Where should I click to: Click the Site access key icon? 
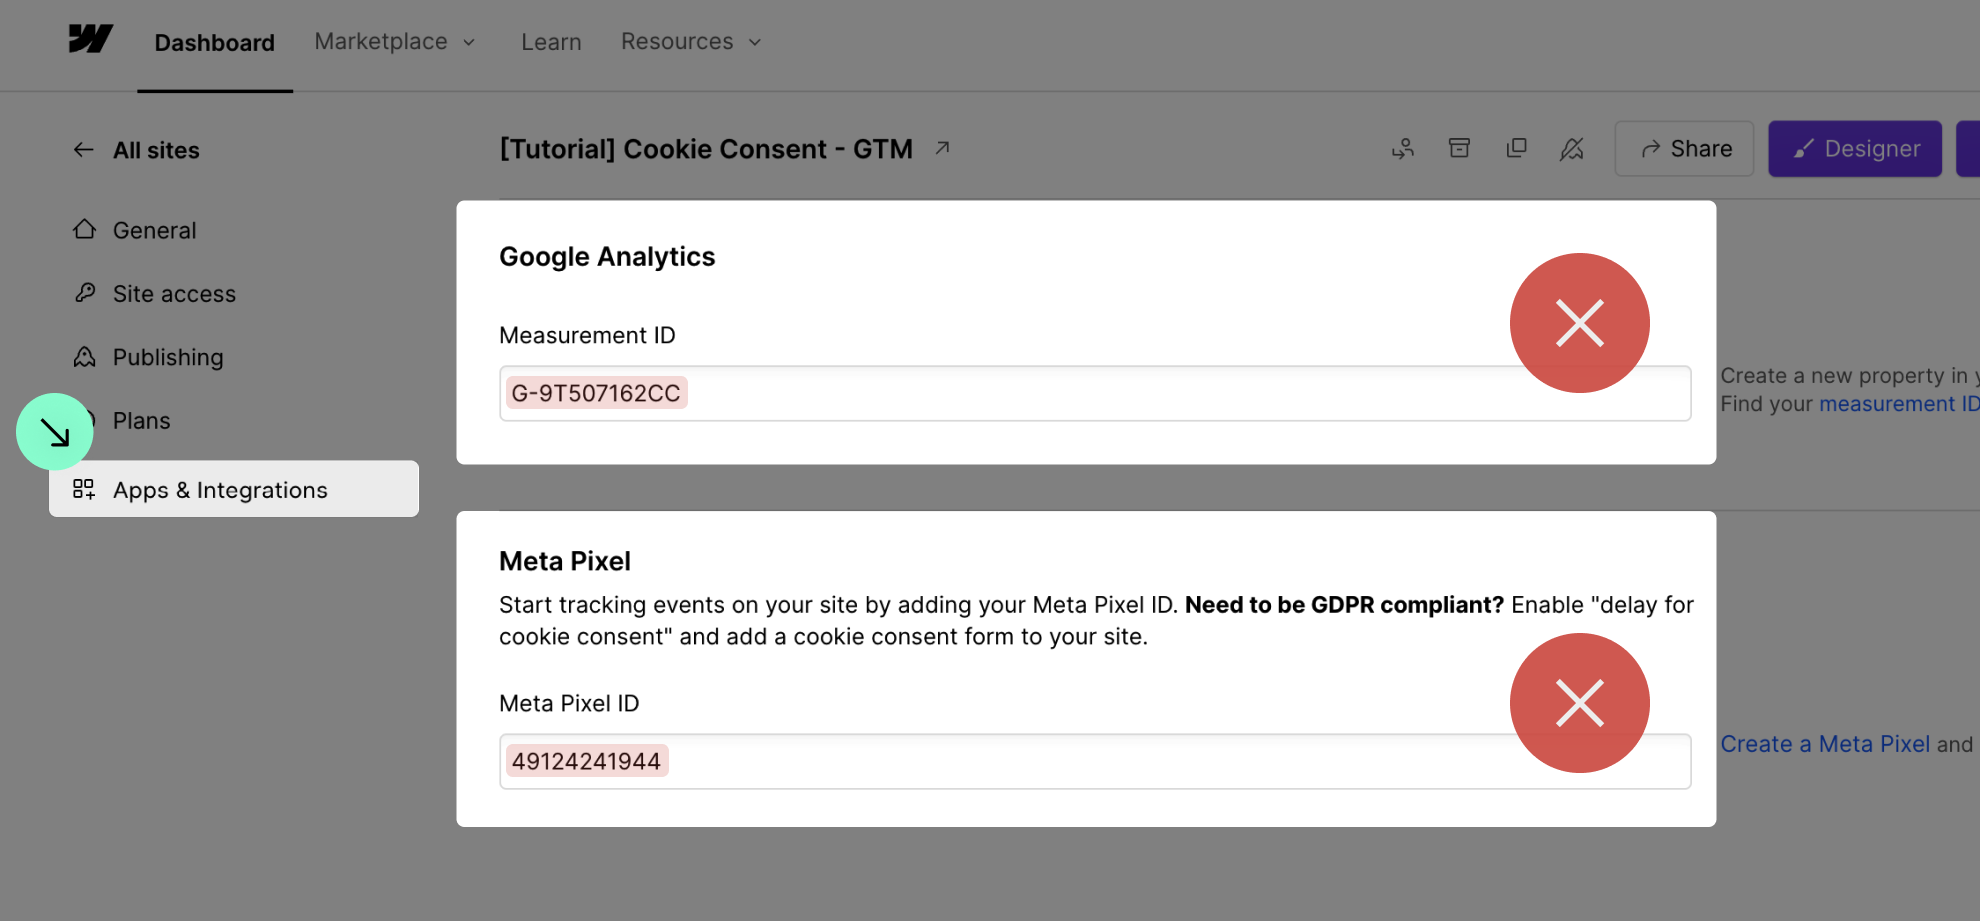click(84, 293)
